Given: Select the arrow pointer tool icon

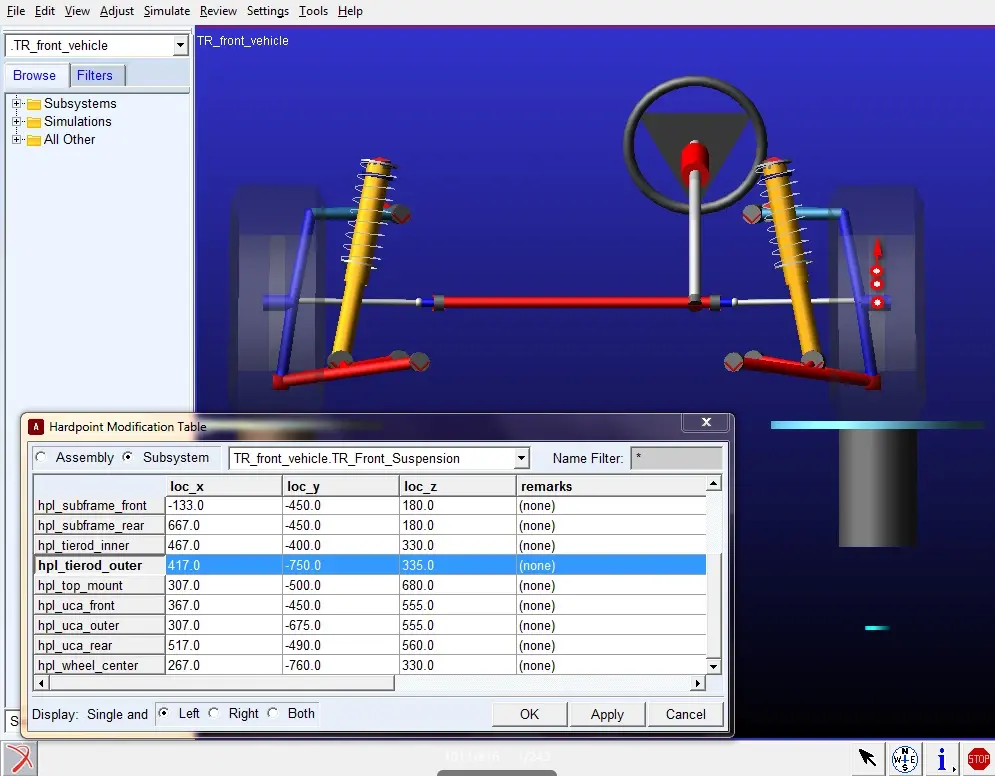Looking at the screenshot, I should (867, 757).
